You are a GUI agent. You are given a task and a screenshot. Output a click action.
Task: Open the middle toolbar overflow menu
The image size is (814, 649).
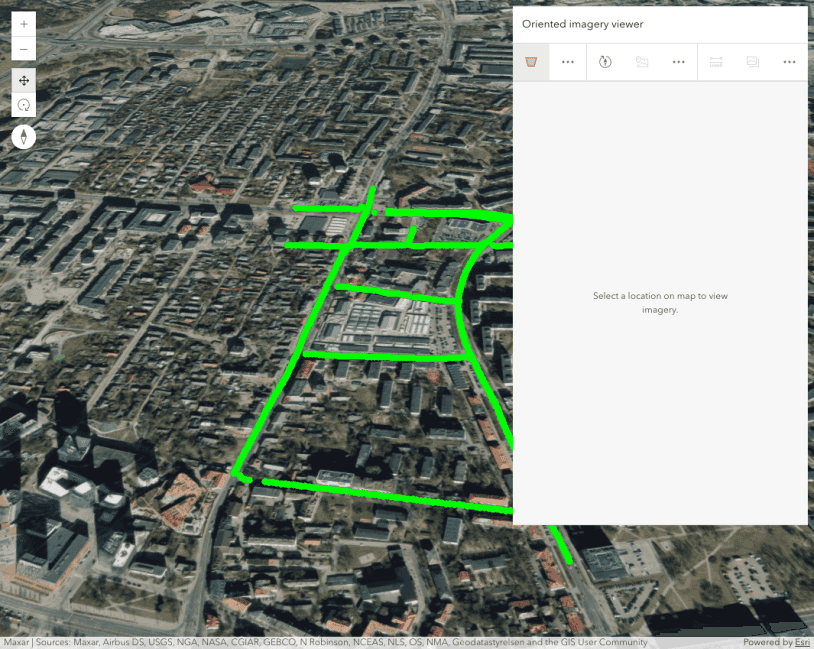pos(678,61)
